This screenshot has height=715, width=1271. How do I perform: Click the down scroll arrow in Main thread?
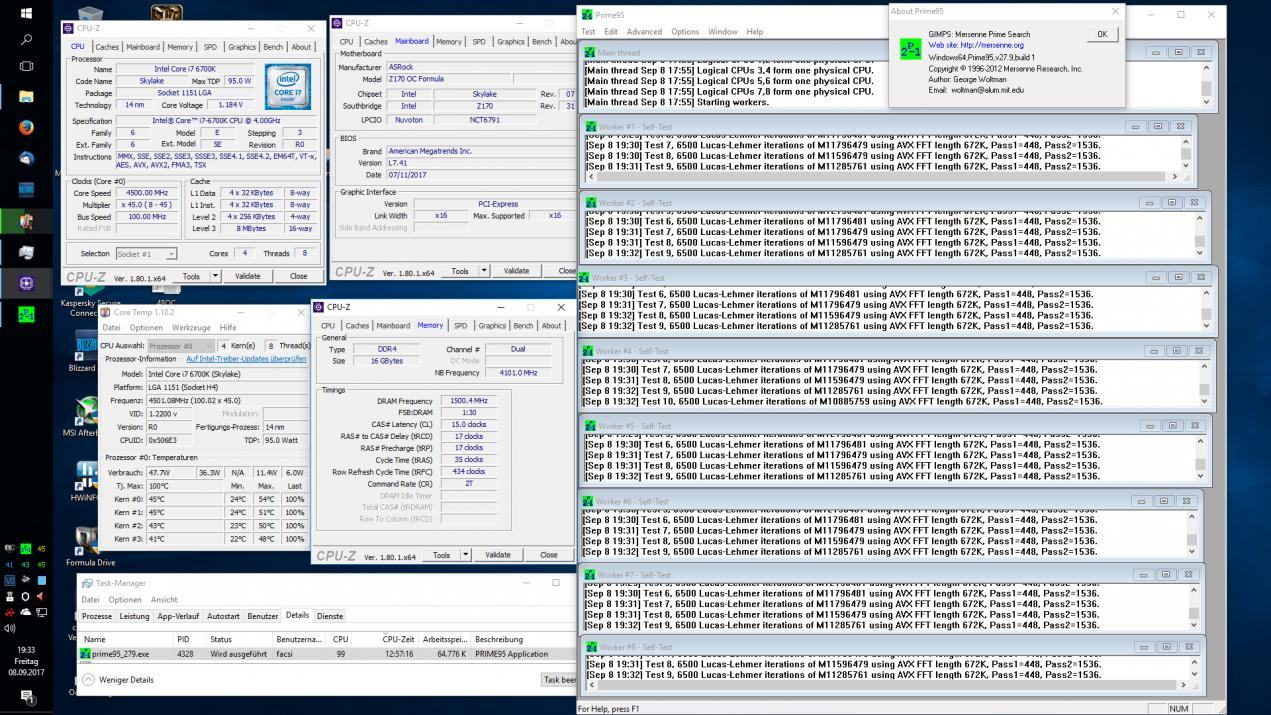[x=1205, y=101]
